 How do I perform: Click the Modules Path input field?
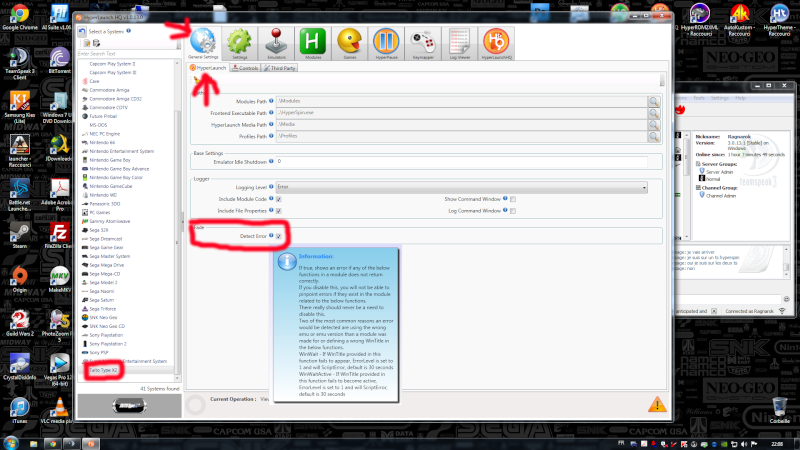[x=461, y=101]
